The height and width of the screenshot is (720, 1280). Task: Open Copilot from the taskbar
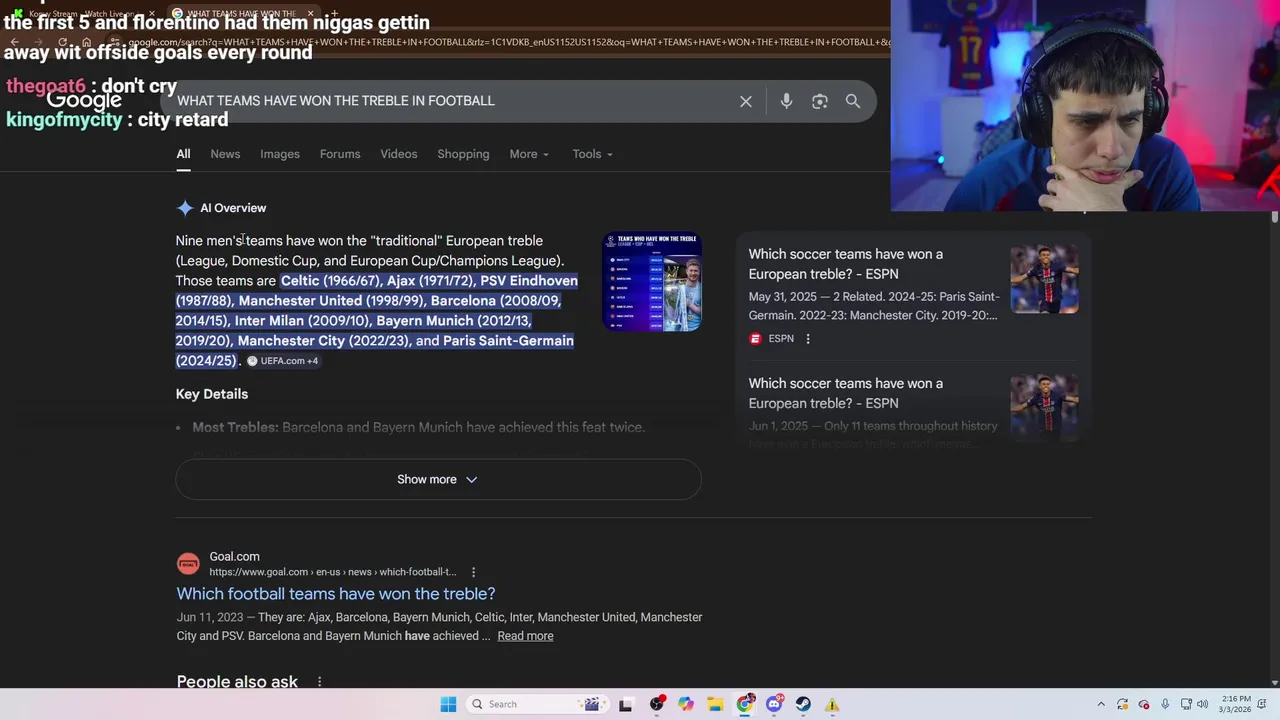[686, 704]
